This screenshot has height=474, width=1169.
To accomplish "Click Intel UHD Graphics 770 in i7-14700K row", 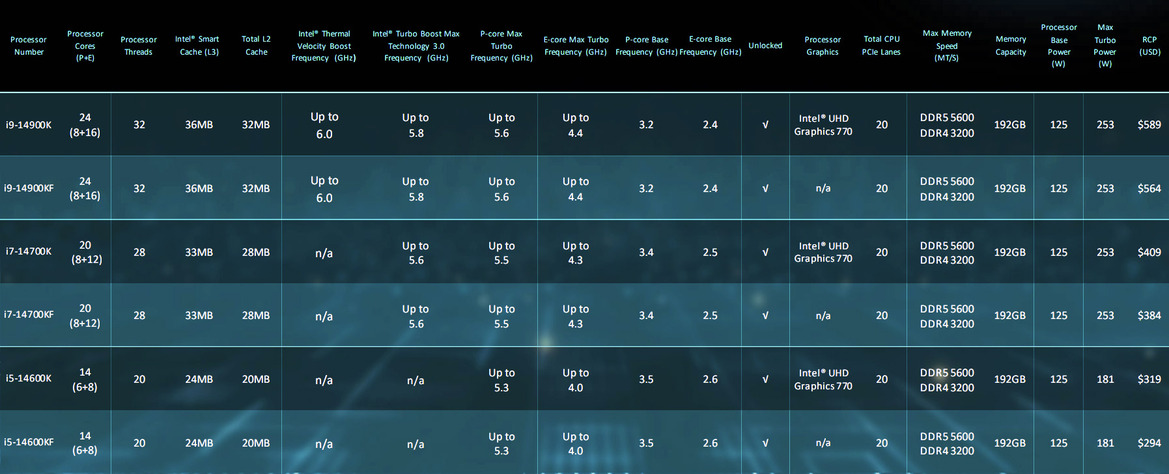I will [x=823, y=253].
